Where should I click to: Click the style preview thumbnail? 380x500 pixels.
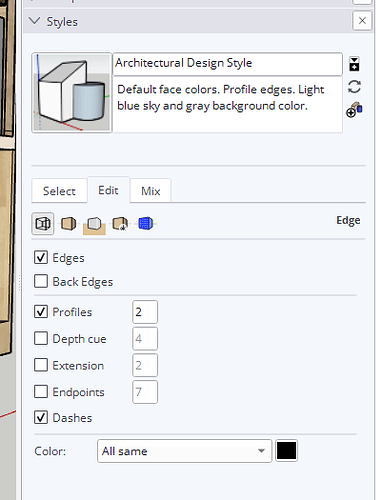coord(72,93)
